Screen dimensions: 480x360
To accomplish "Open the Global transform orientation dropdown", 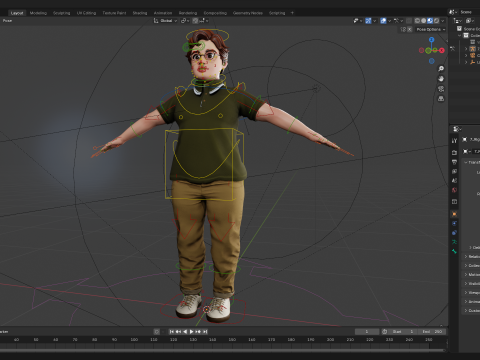I will [x=165, y=21].
